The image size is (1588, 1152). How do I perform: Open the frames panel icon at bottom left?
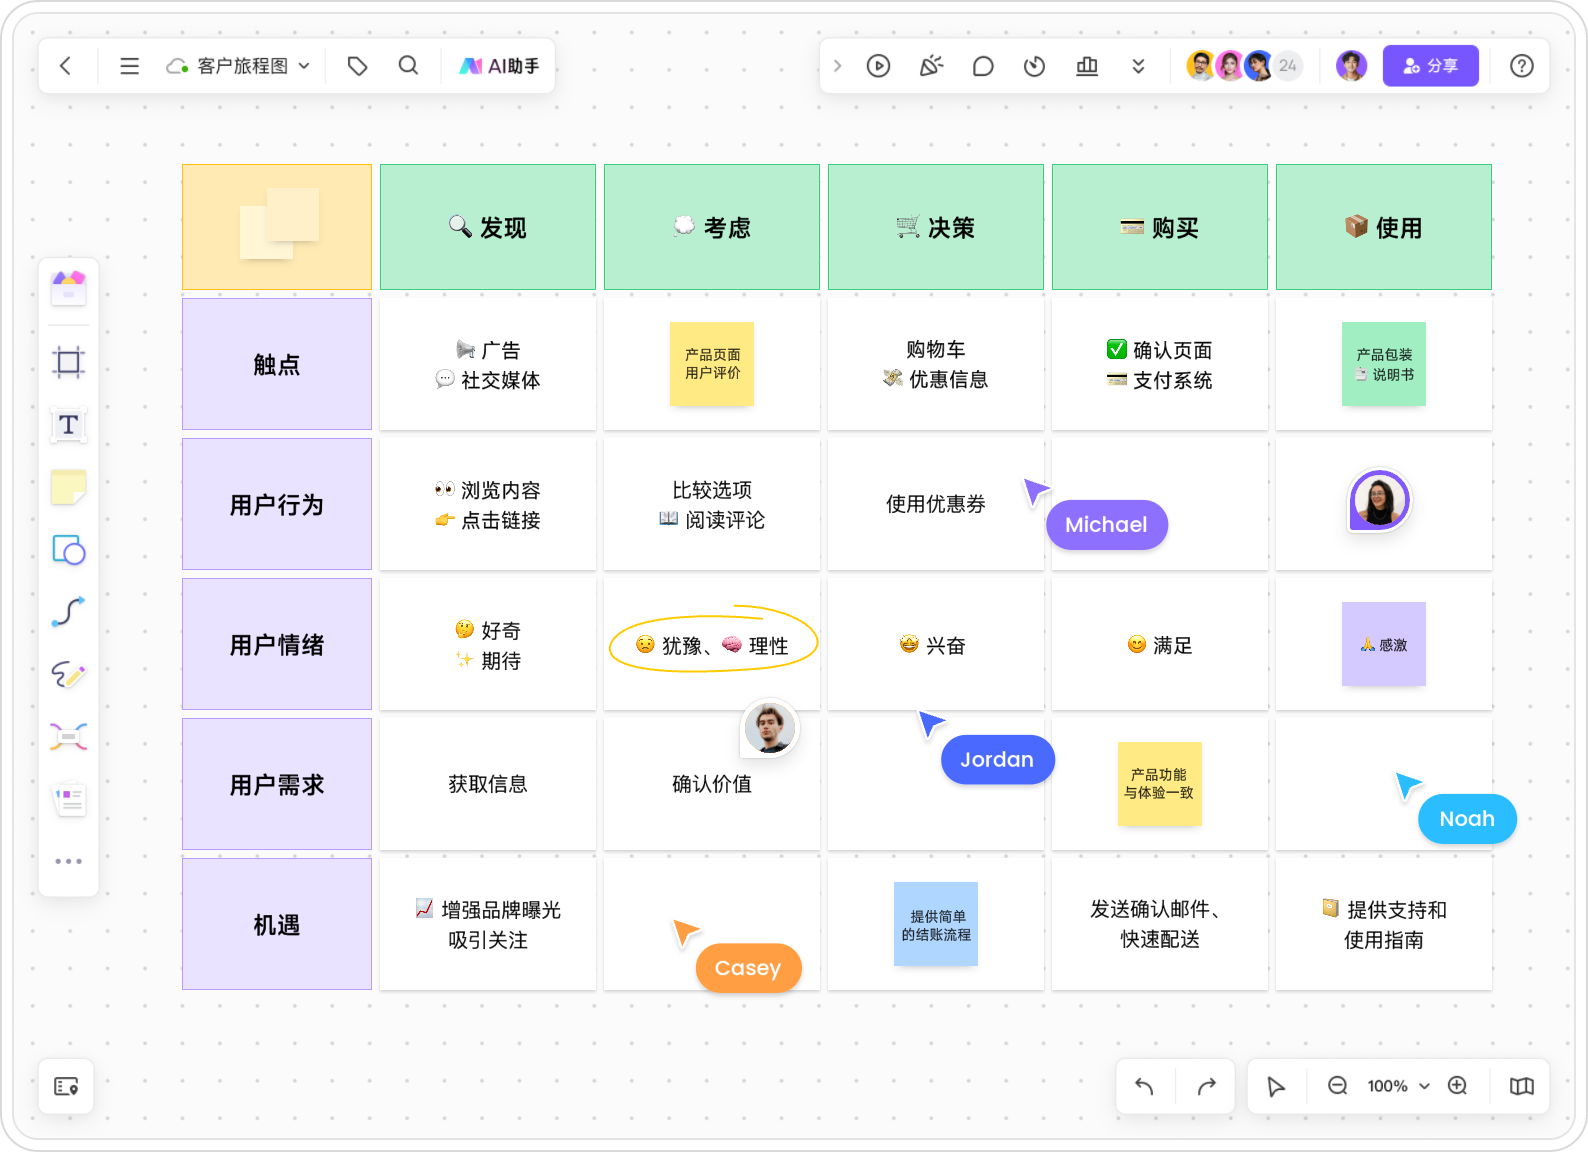pos(66,1086)
